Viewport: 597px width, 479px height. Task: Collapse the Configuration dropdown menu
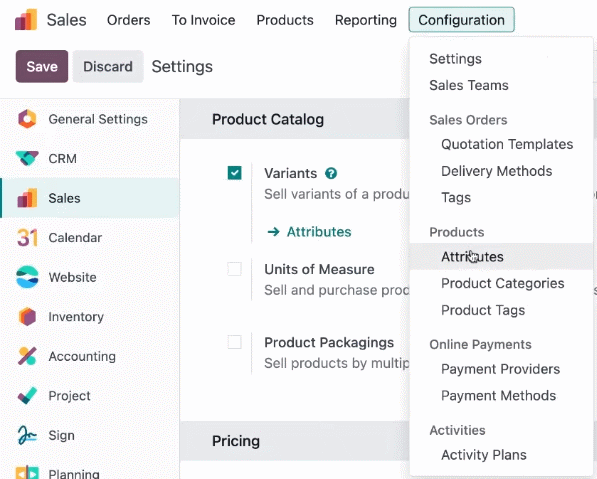point(461,20)
